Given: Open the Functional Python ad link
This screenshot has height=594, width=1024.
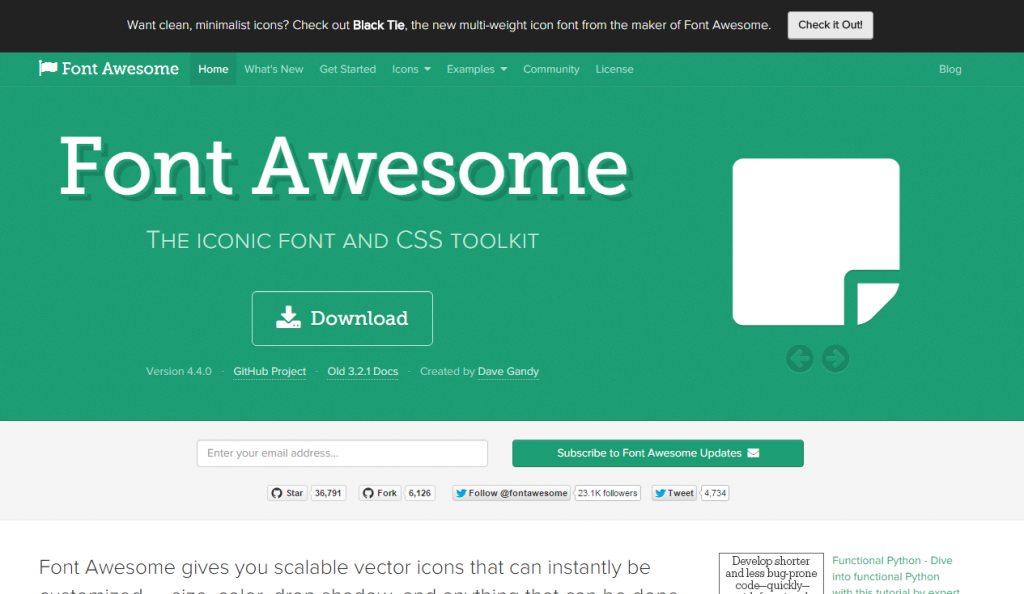Looking at the screenshot, I should (895, 576).
